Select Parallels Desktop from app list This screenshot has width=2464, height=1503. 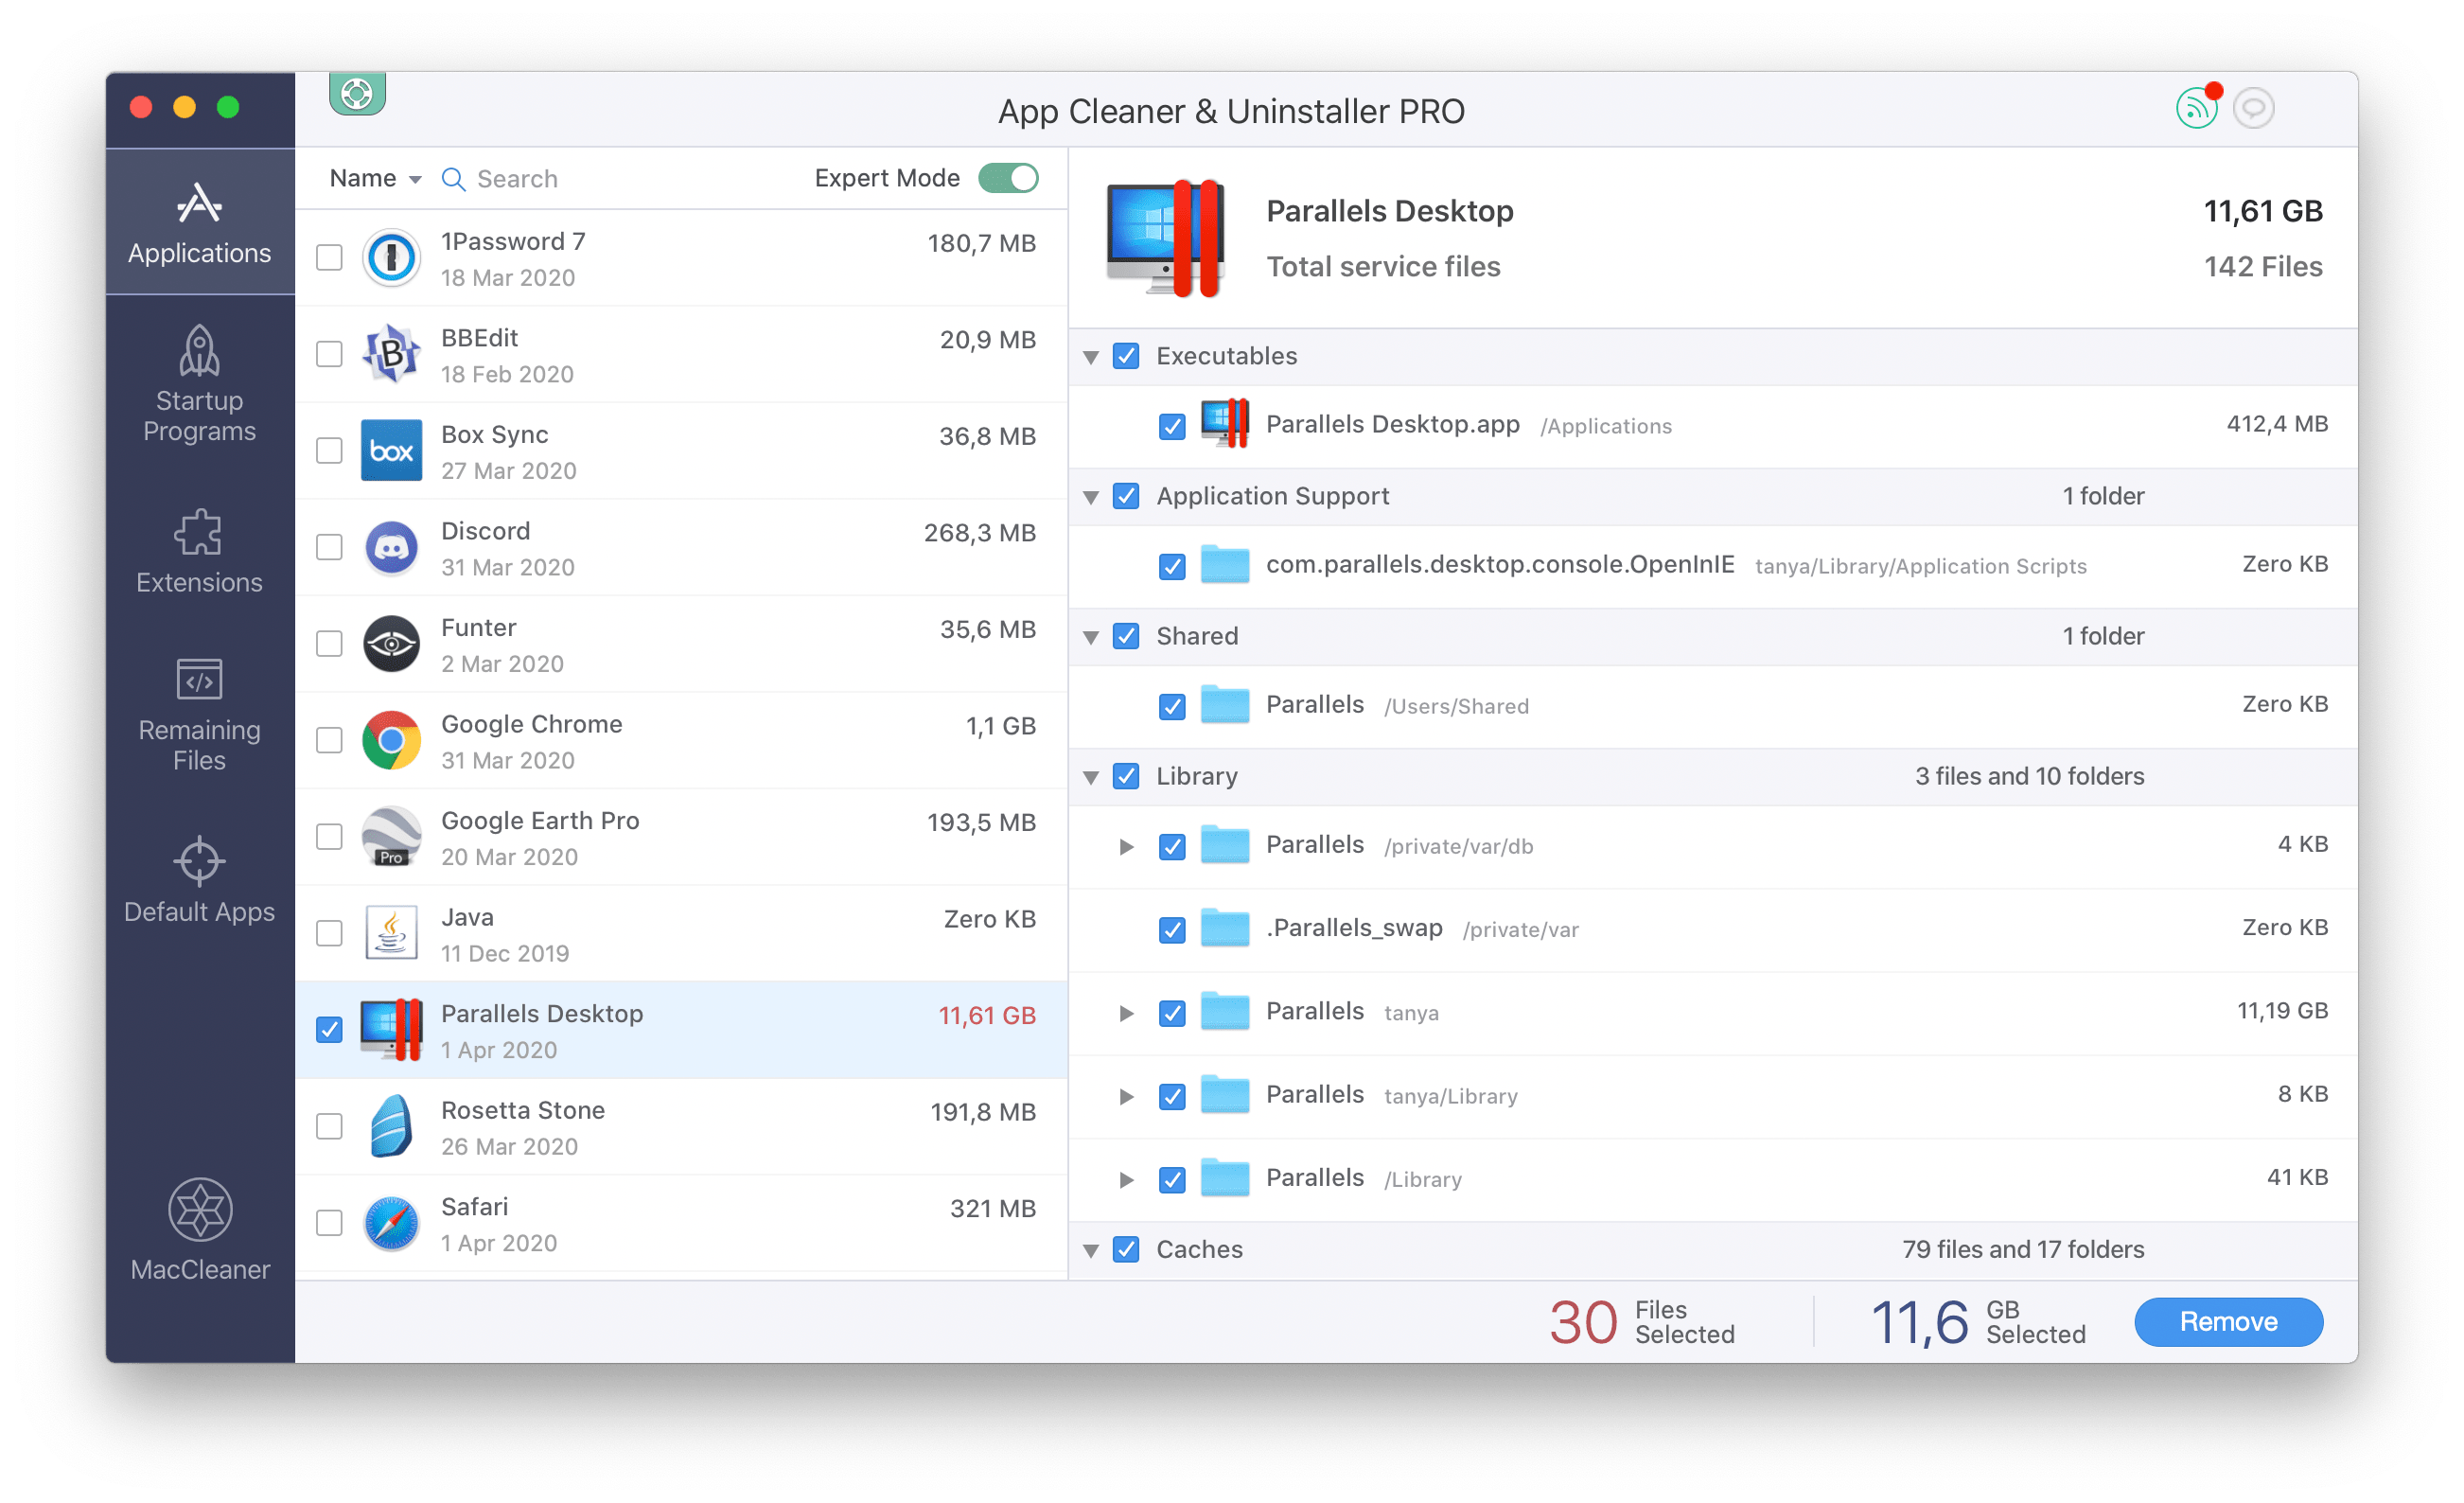685,1030
